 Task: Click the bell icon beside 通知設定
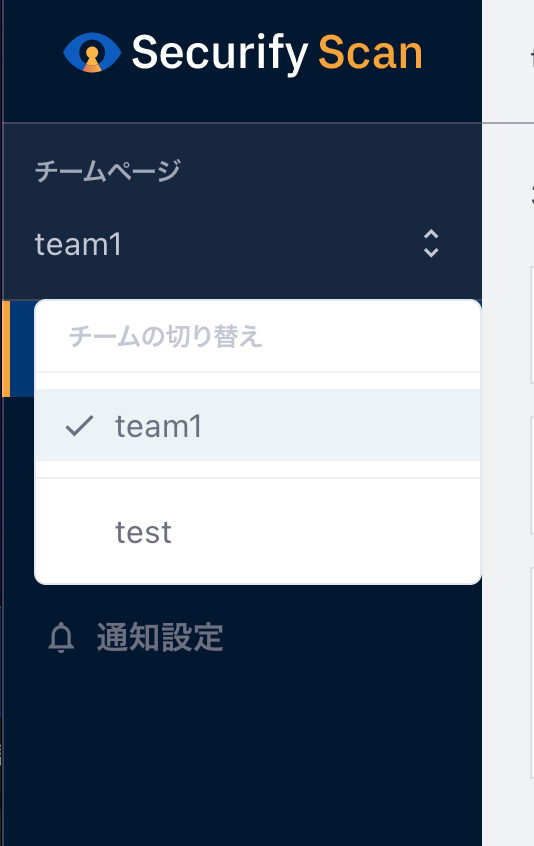point(61,637)
